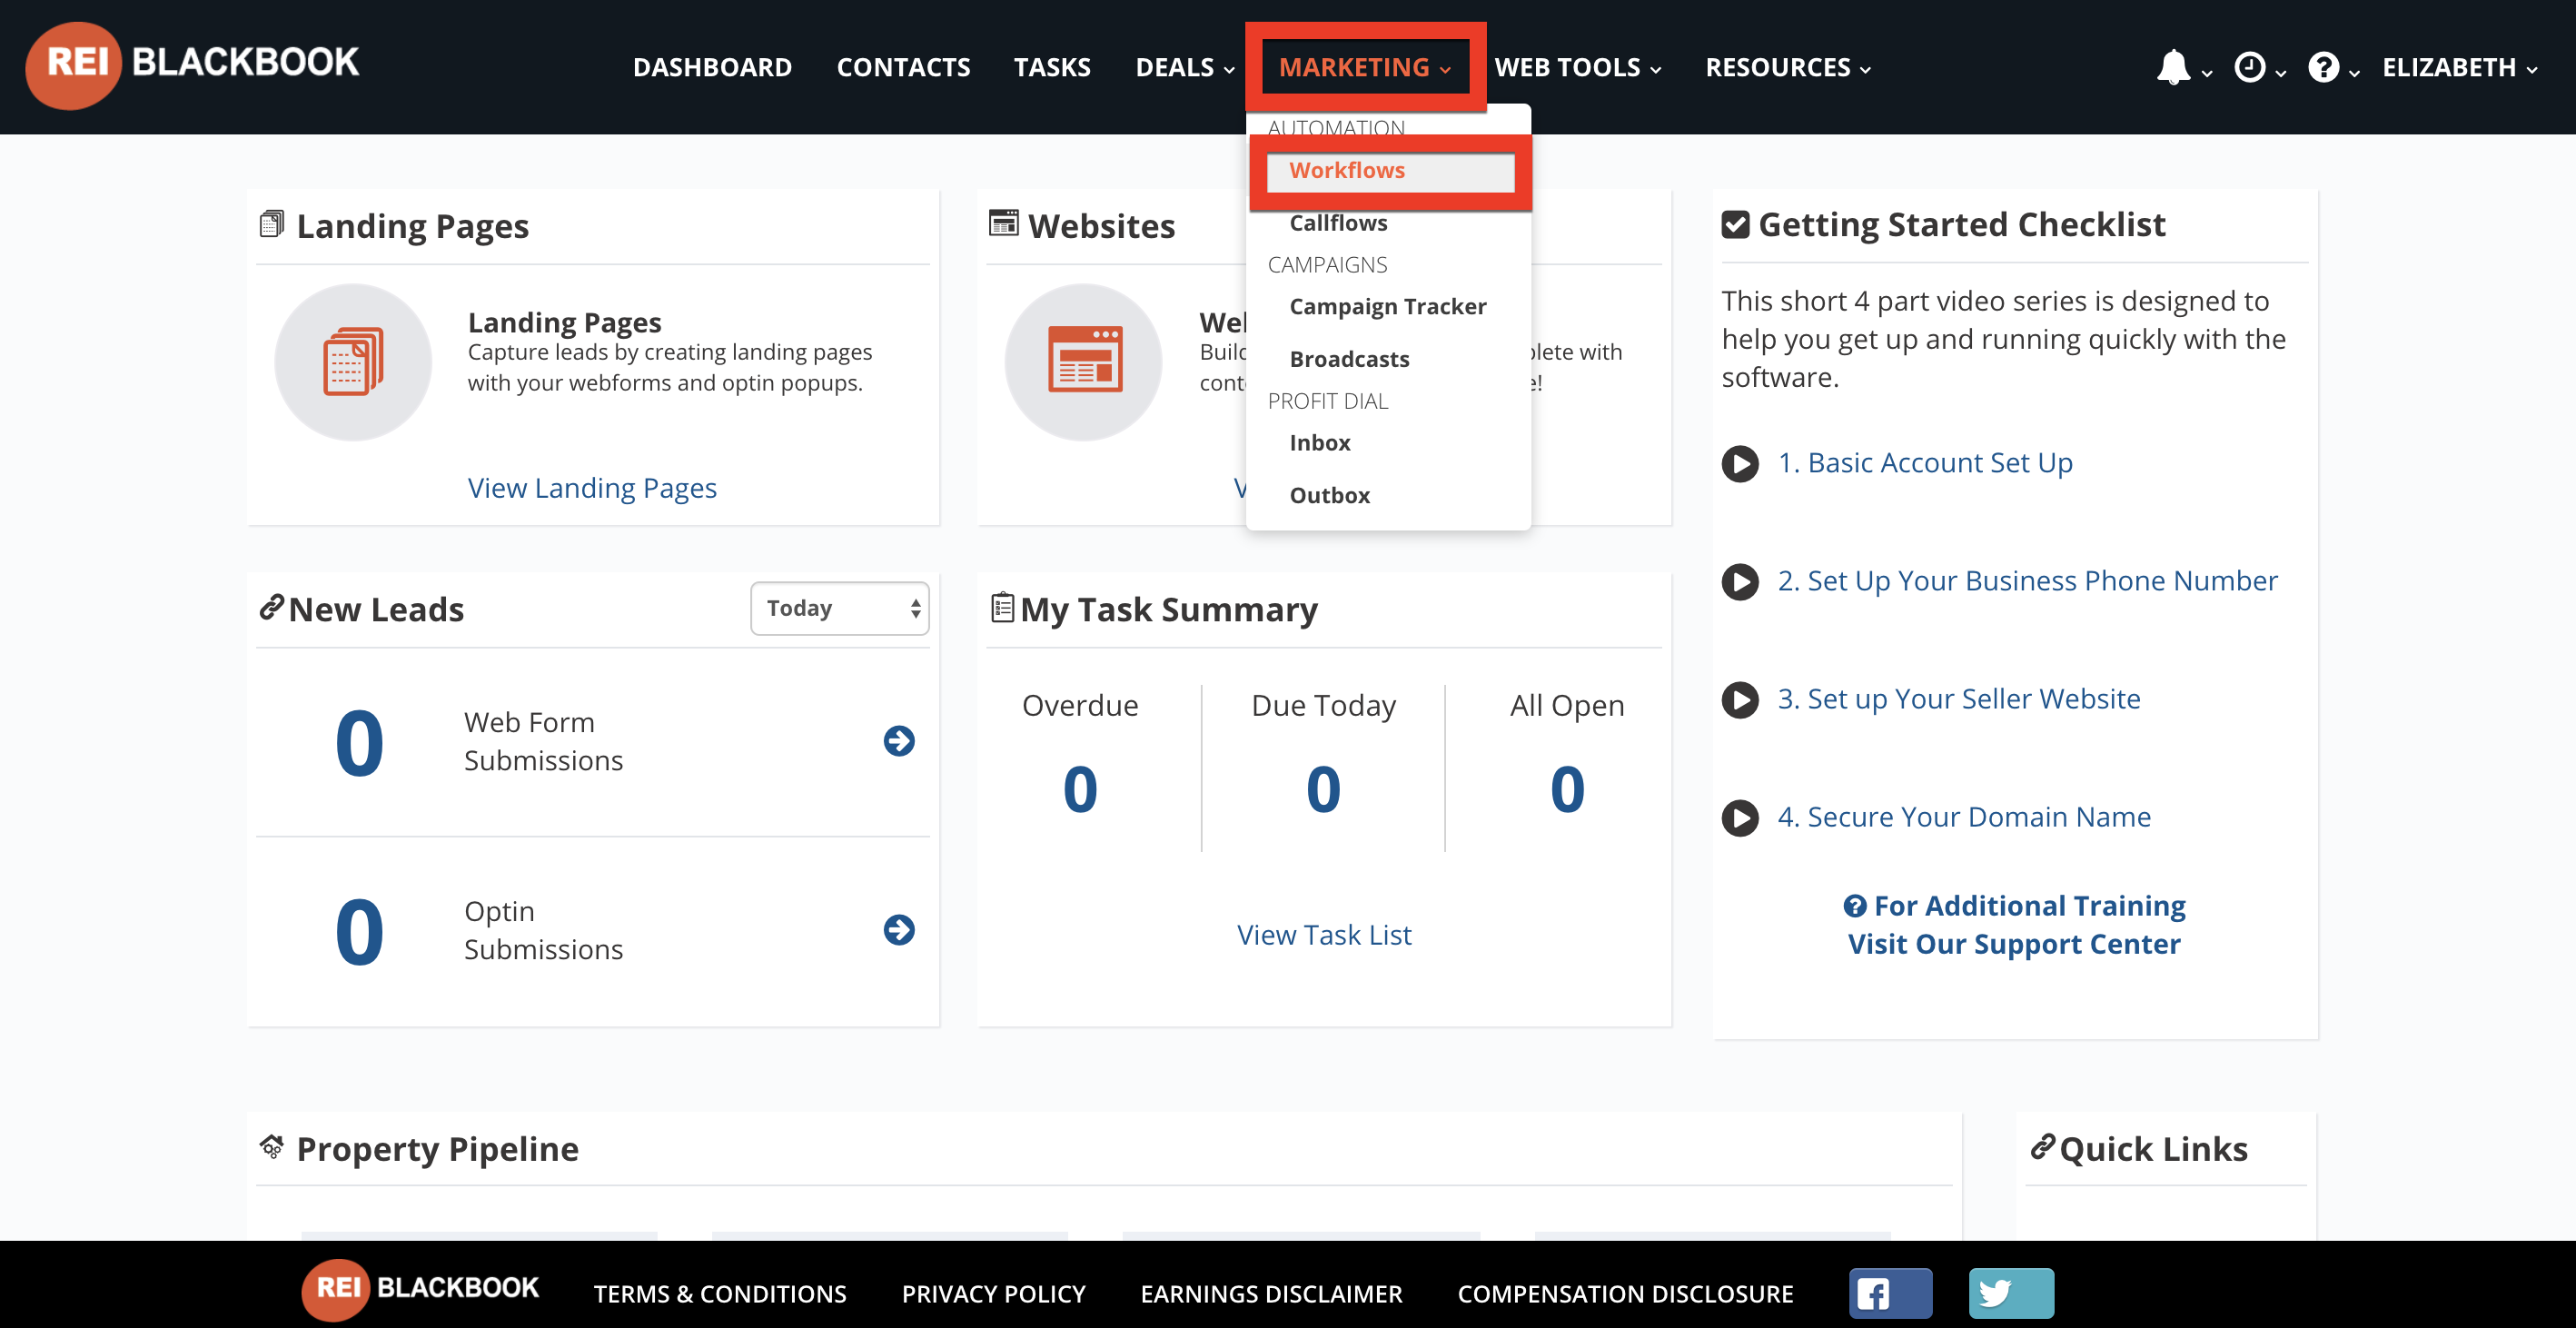This screenshot has width=2576, height=1328.
Task: Expand the Resources dropdown menu
Action: tap(1788, 67)
